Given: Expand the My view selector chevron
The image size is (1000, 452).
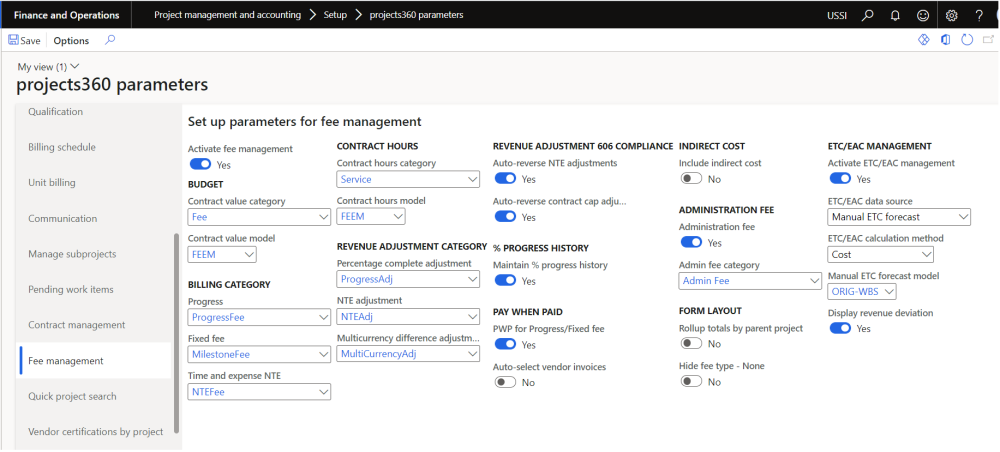Looking at the screenshot, I should (x=75, y=66).
